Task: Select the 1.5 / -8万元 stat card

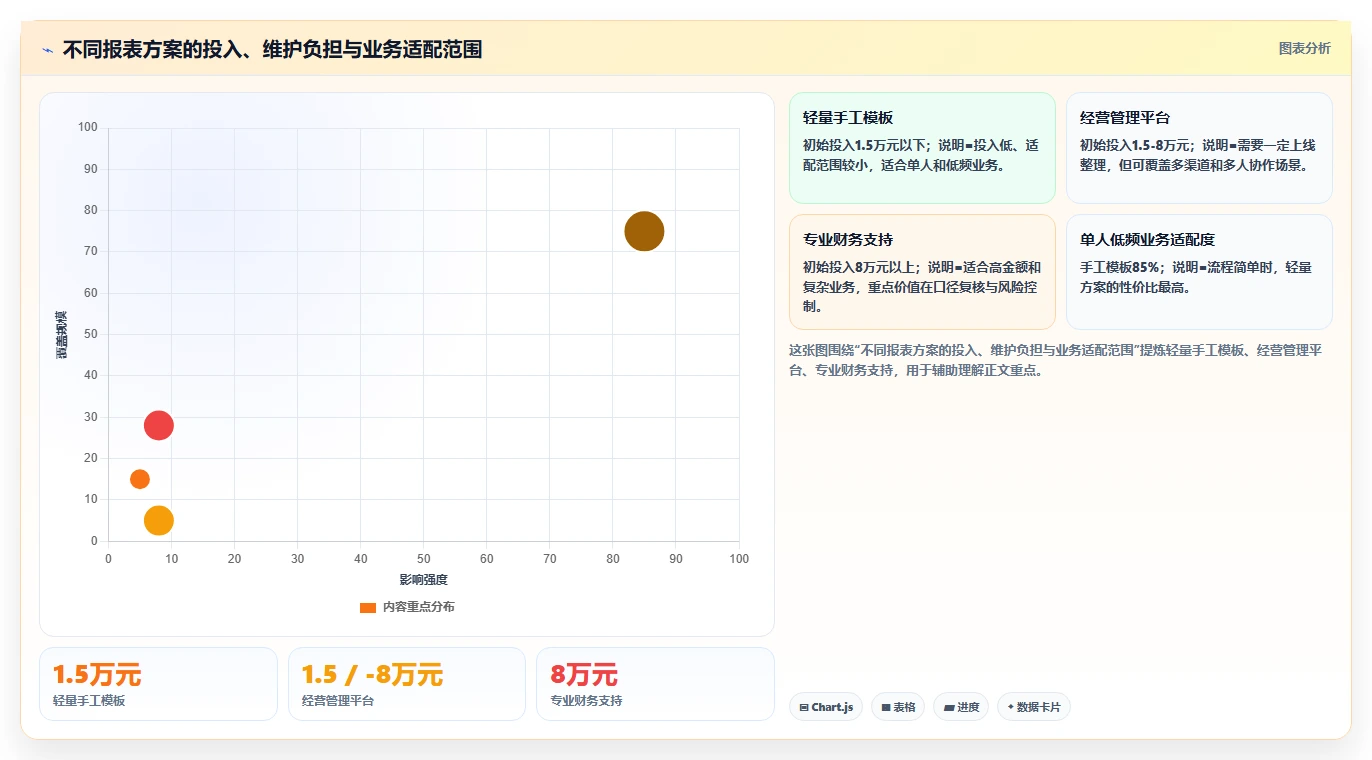Action: point(406,684)
